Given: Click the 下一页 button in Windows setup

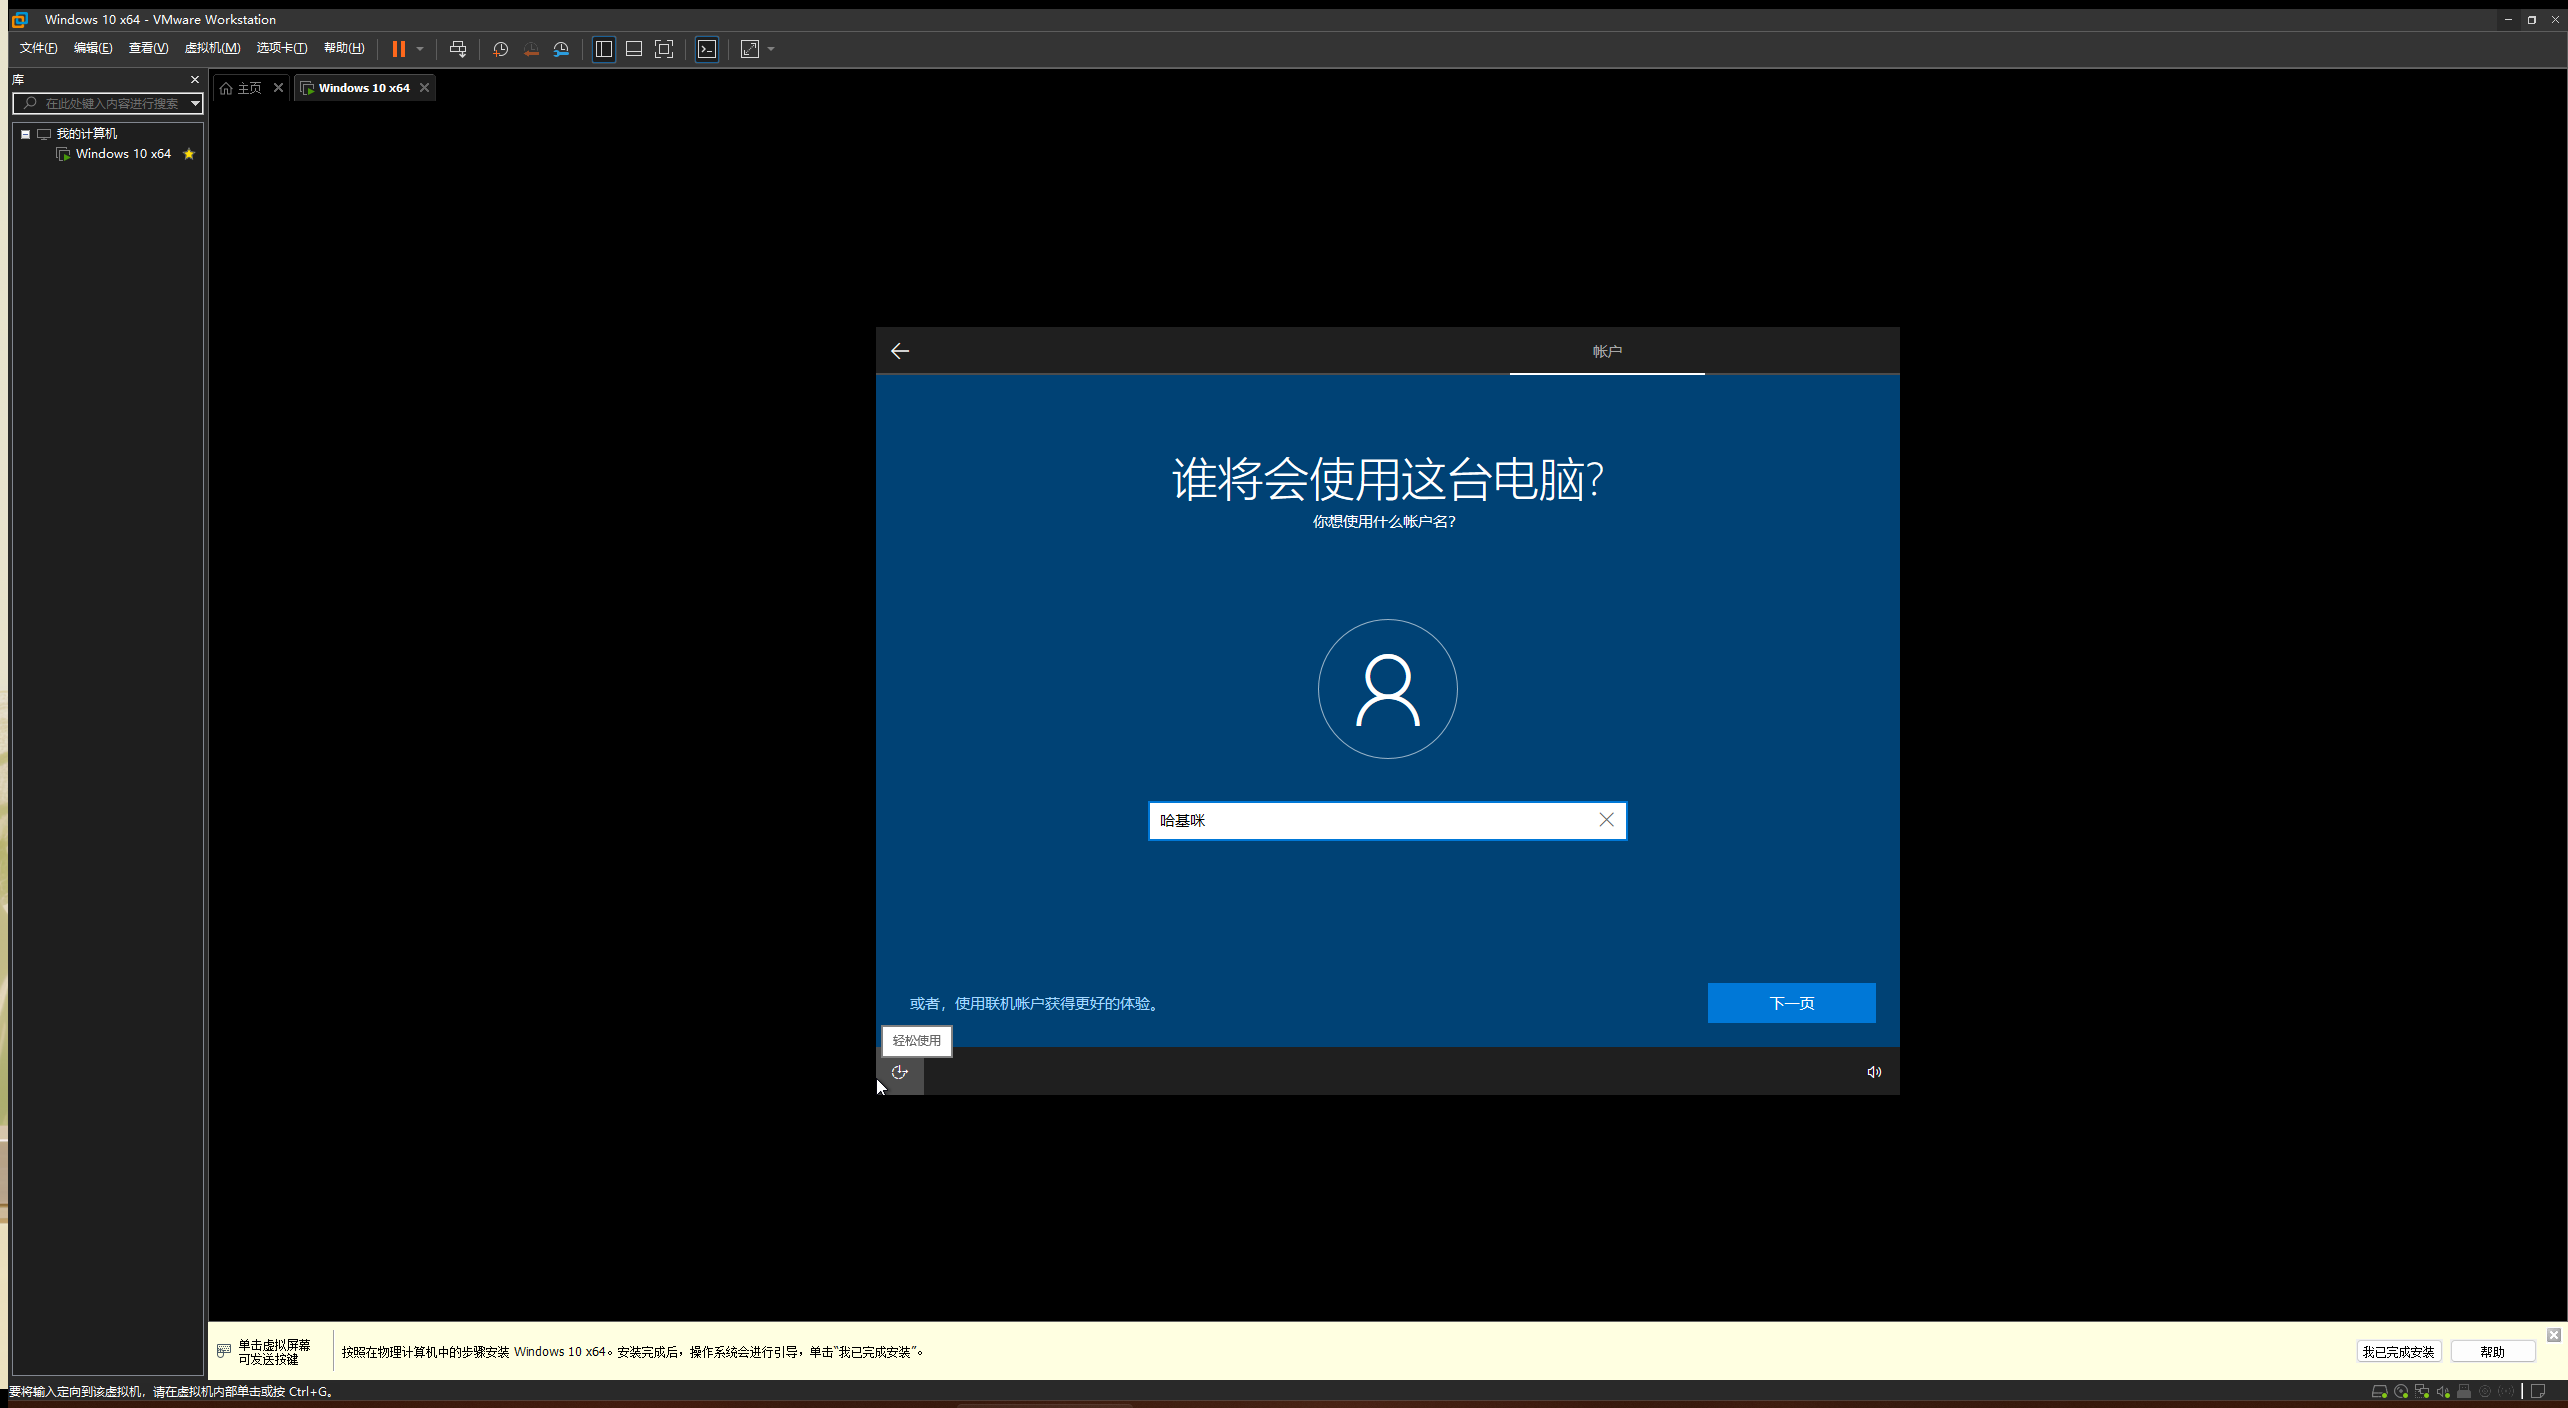Looking at the screenshot, I should [x=1790, y=1003].
